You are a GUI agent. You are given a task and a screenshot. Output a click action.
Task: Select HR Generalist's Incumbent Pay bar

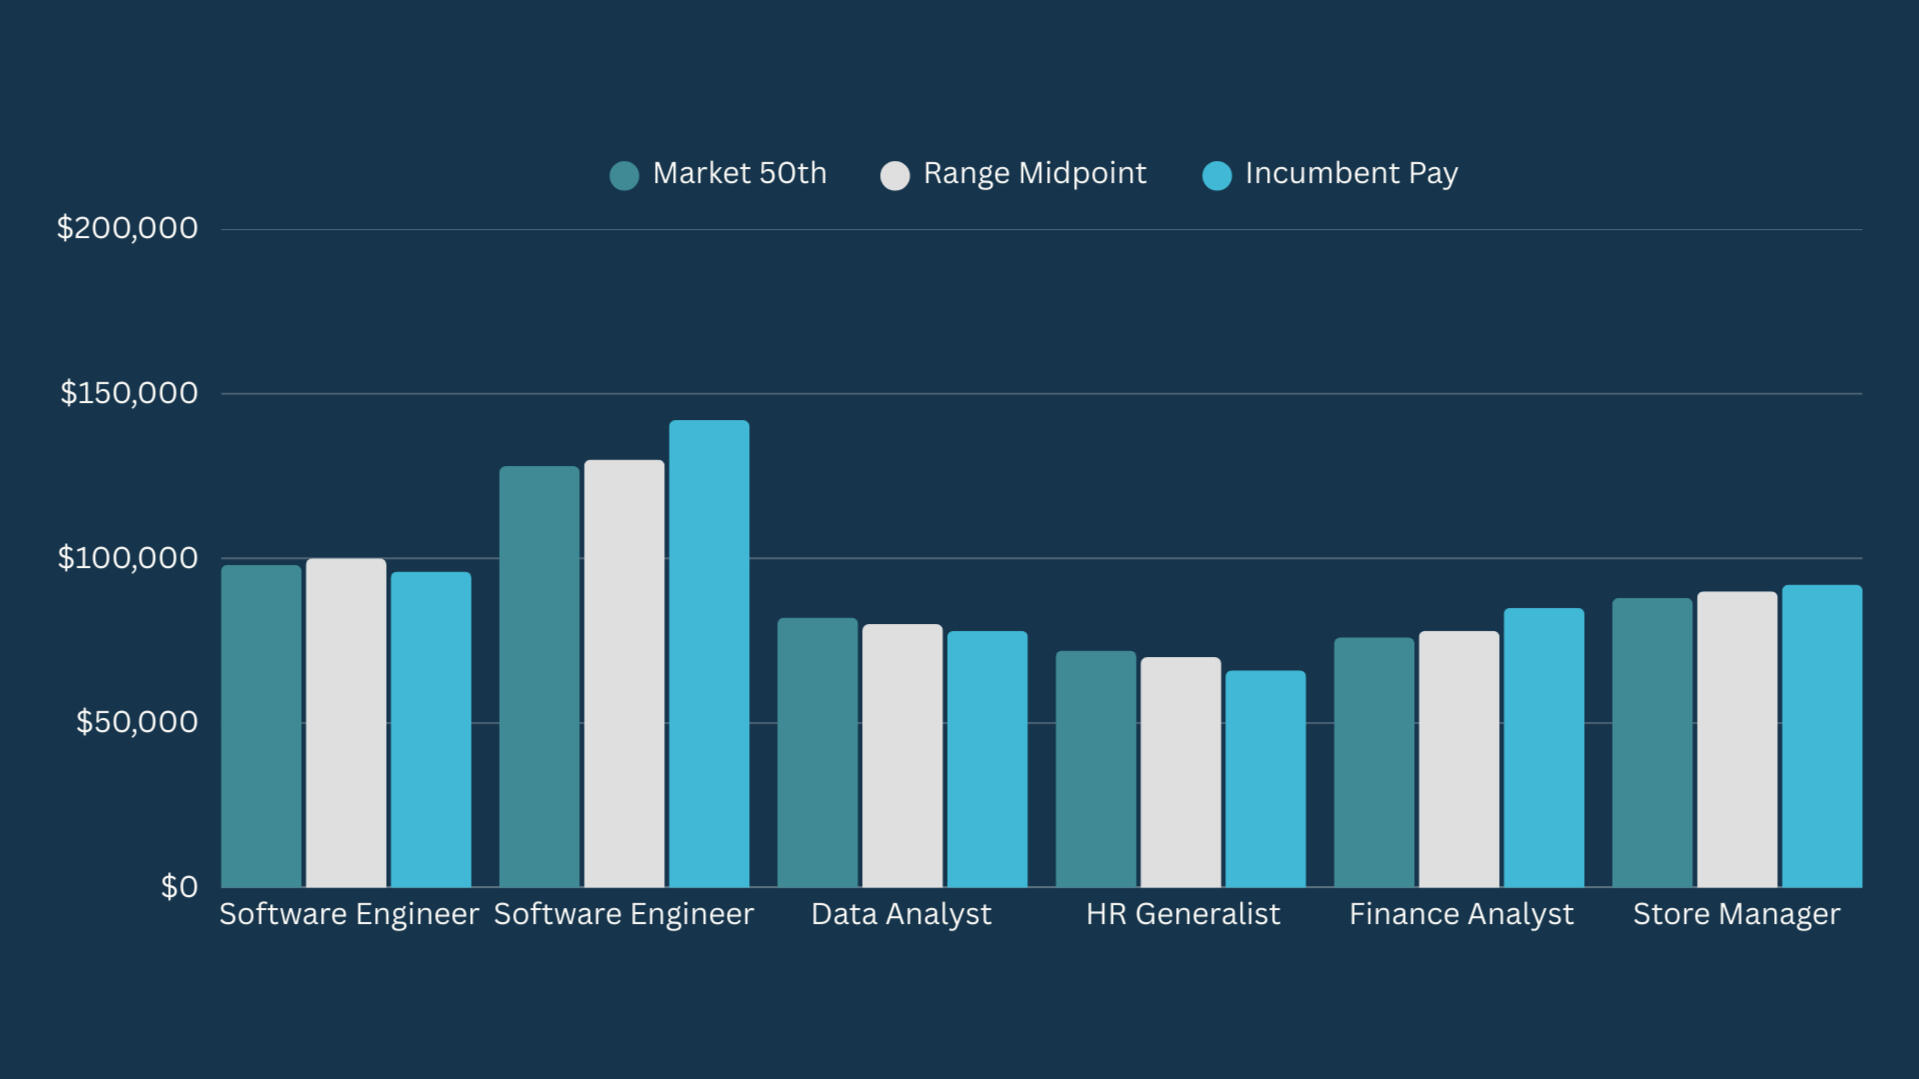click(1265, 778)
